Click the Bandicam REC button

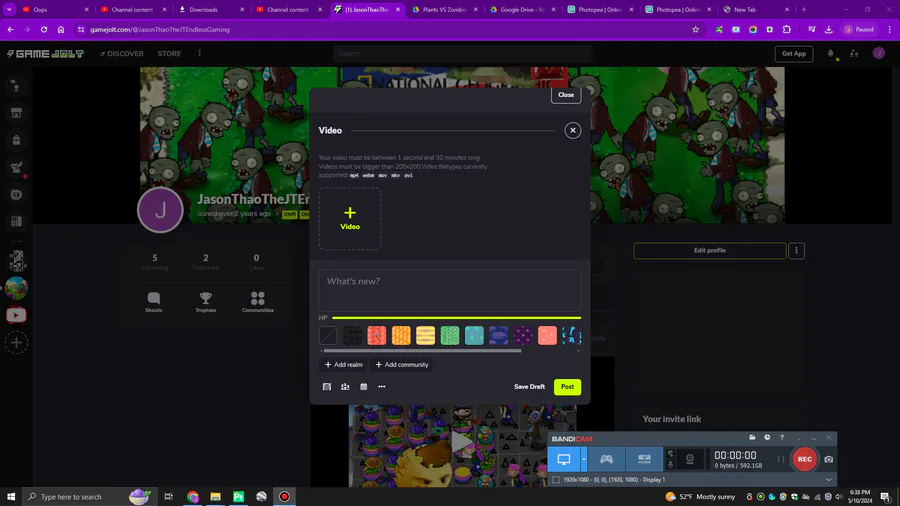click(804, 459)
